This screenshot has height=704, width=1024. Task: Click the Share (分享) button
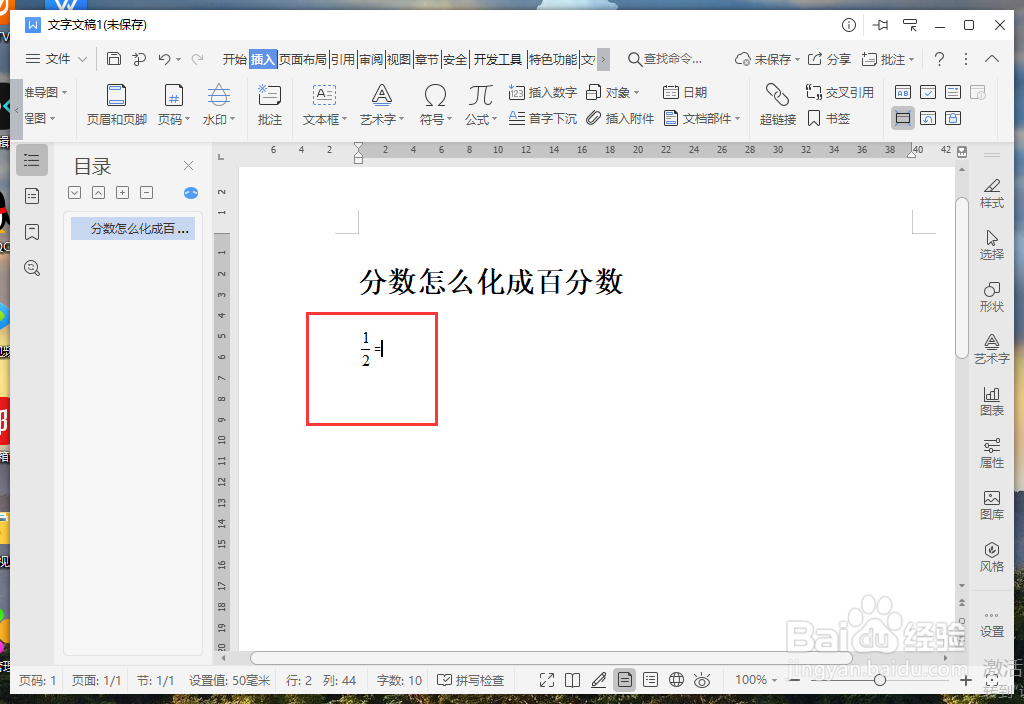[829, 59]
